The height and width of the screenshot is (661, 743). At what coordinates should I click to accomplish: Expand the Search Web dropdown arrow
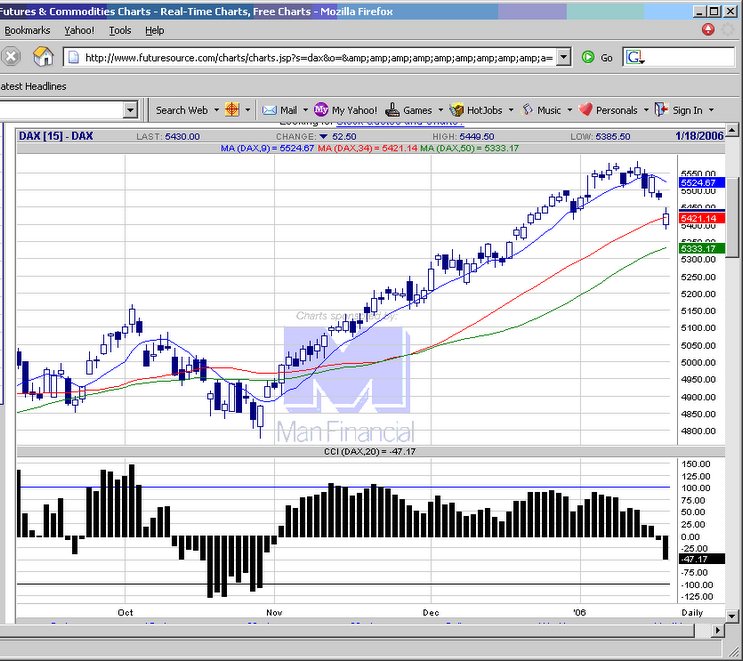tap(217, 110)
